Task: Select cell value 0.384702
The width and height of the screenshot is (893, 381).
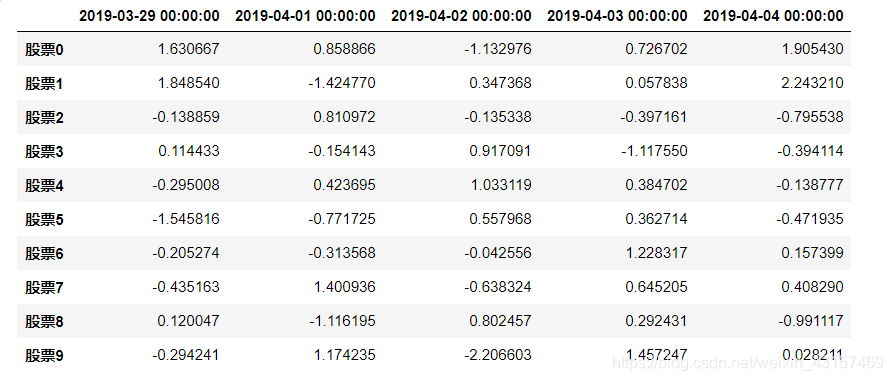Action: (657, 185)
